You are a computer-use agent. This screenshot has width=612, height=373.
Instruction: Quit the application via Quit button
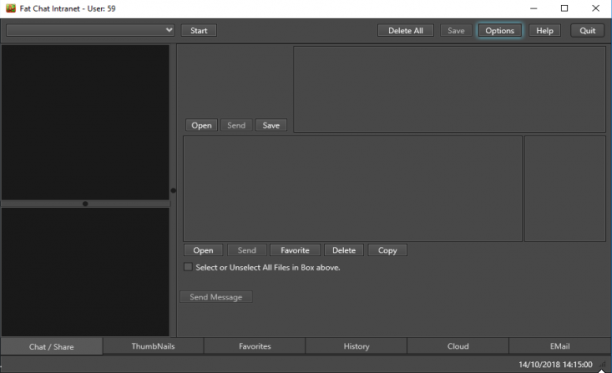pyautogui.click(x=587, y=30)
